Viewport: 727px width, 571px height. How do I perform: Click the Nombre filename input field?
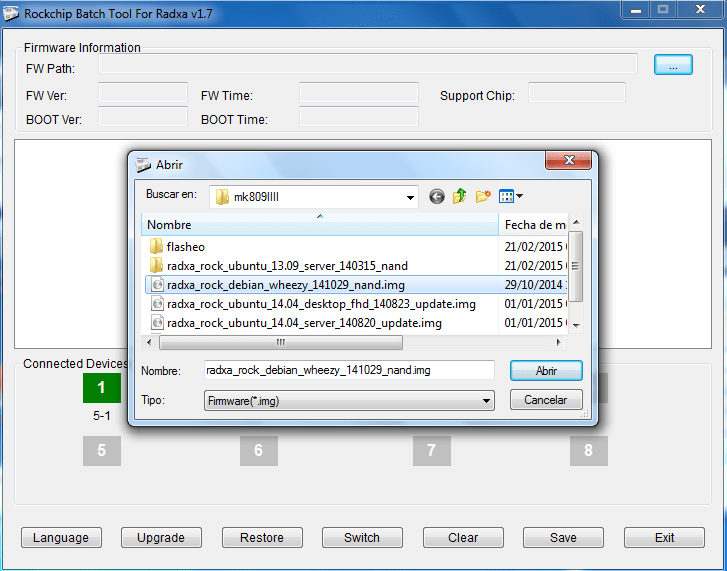(349, 370)
